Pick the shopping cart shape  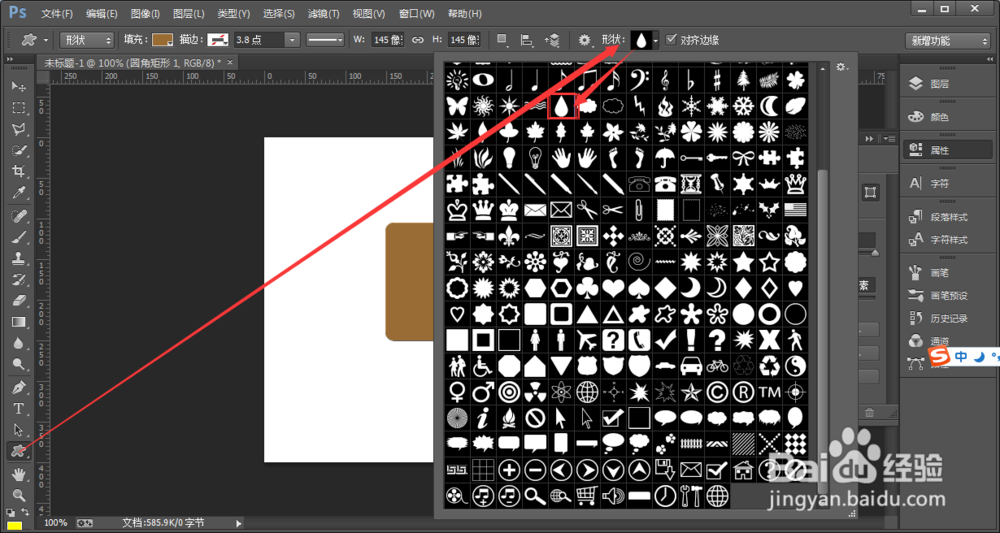(587, 495)
